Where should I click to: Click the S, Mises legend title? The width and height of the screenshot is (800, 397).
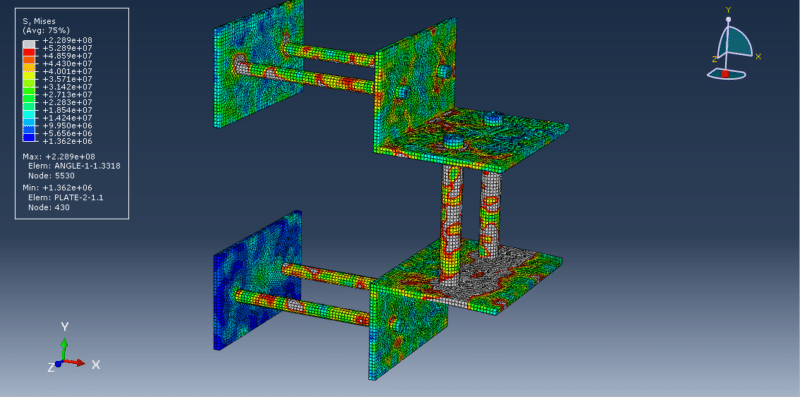(39, 21)
